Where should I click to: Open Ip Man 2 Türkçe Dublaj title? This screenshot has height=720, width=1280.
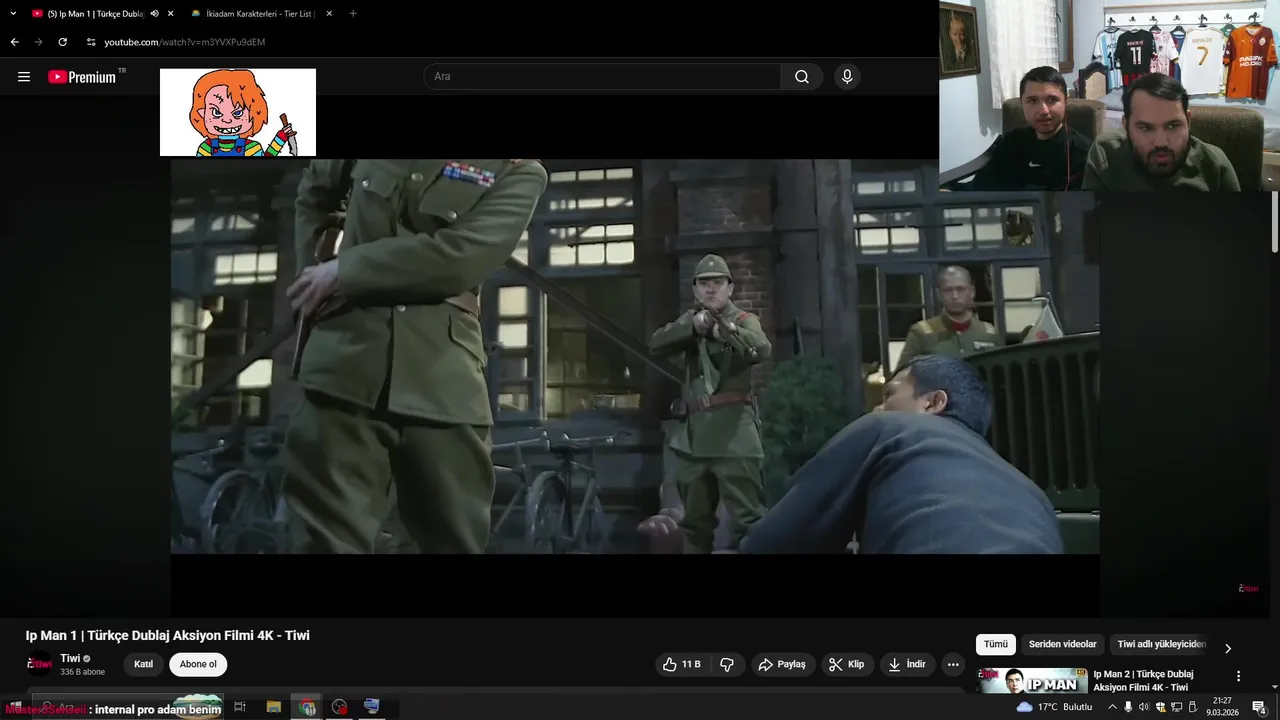tap(1143, 681)
